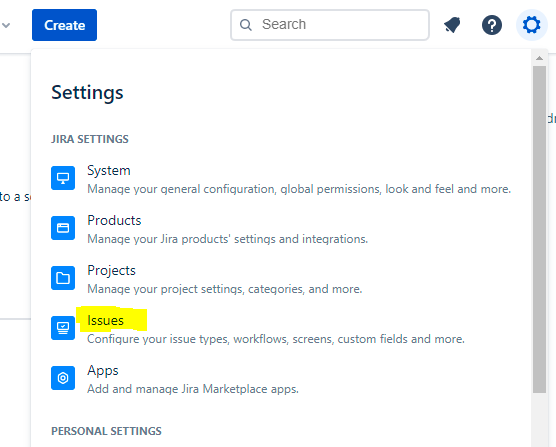Click the blue Create button

pos(64,25)
